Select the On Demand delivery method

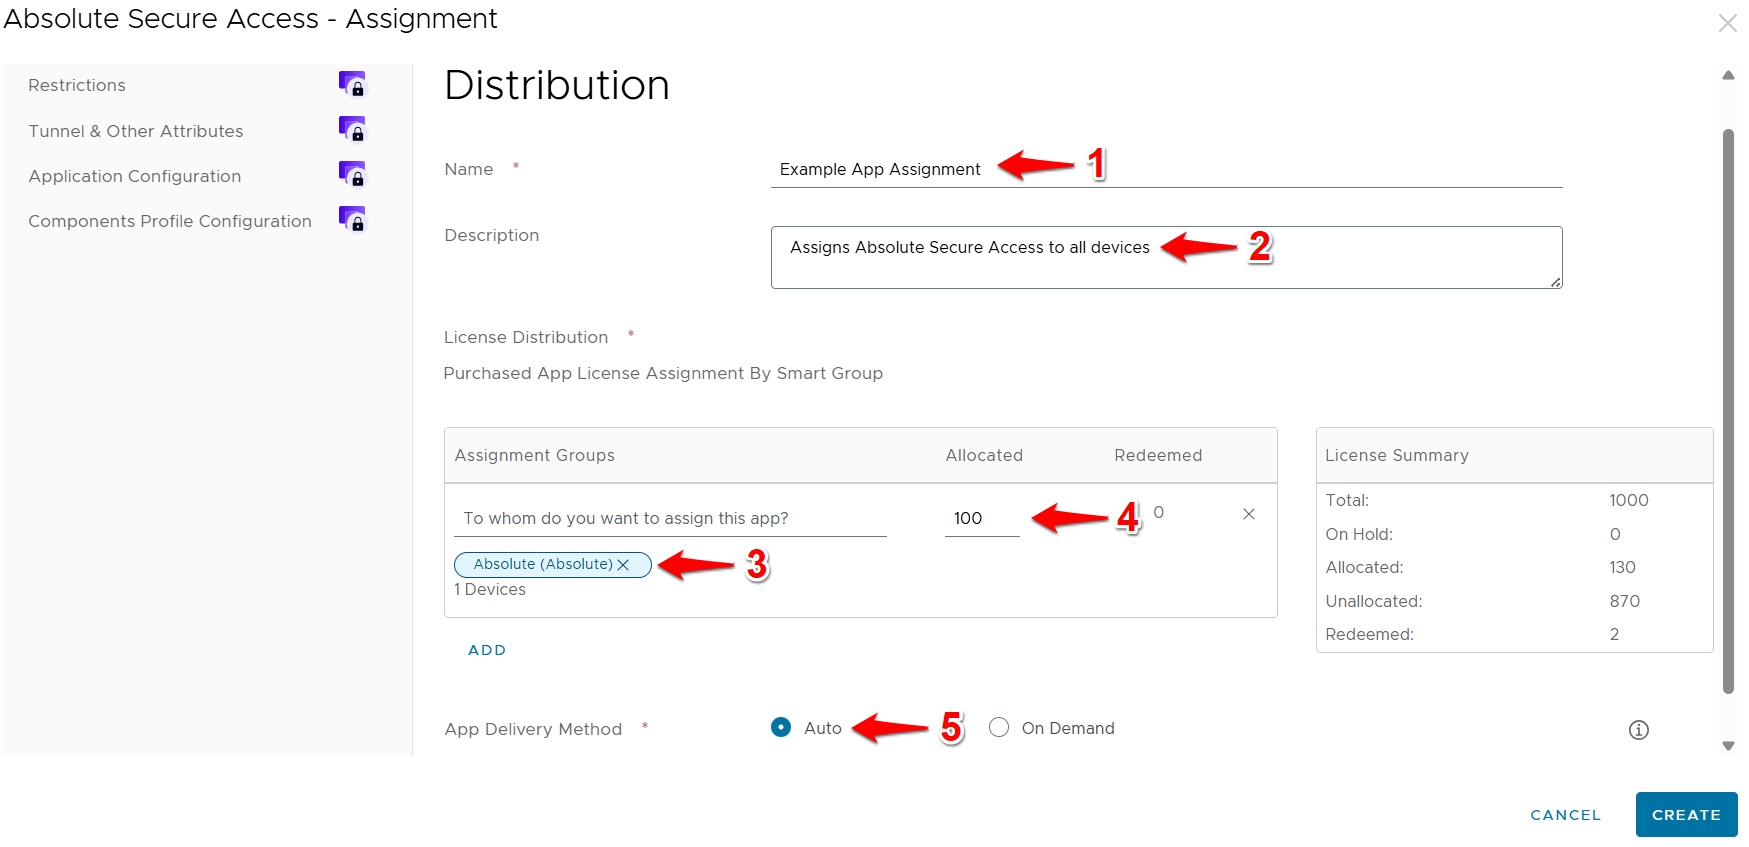[999, 728]
